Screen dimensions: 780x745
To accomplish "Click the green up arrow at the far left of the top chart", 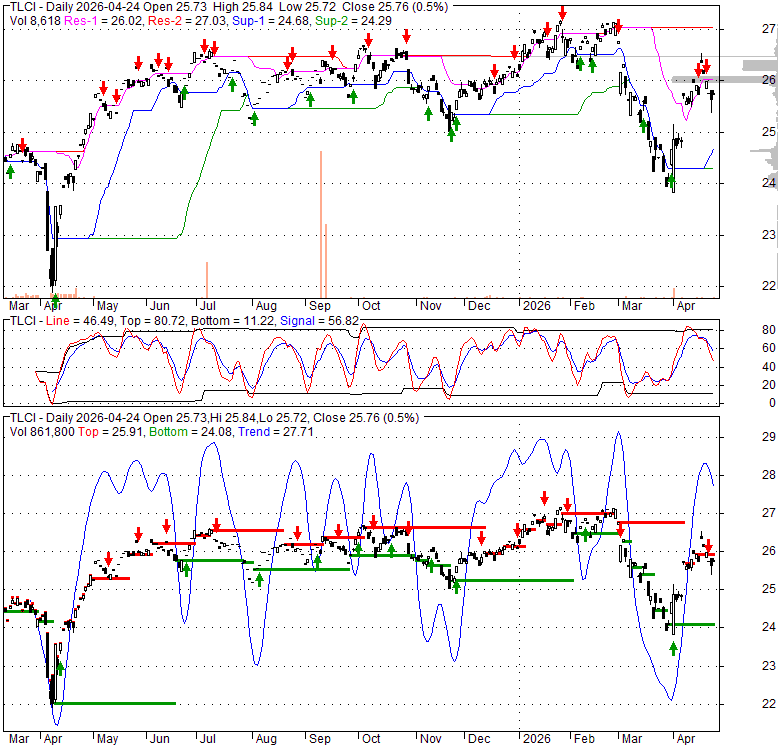I will [x=10, y=171].
